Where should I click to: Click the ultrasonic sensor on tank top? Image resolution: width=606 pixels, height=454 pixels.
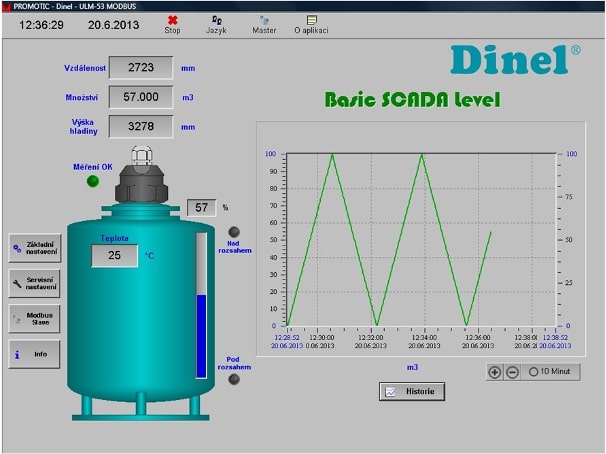pos(141,175)
